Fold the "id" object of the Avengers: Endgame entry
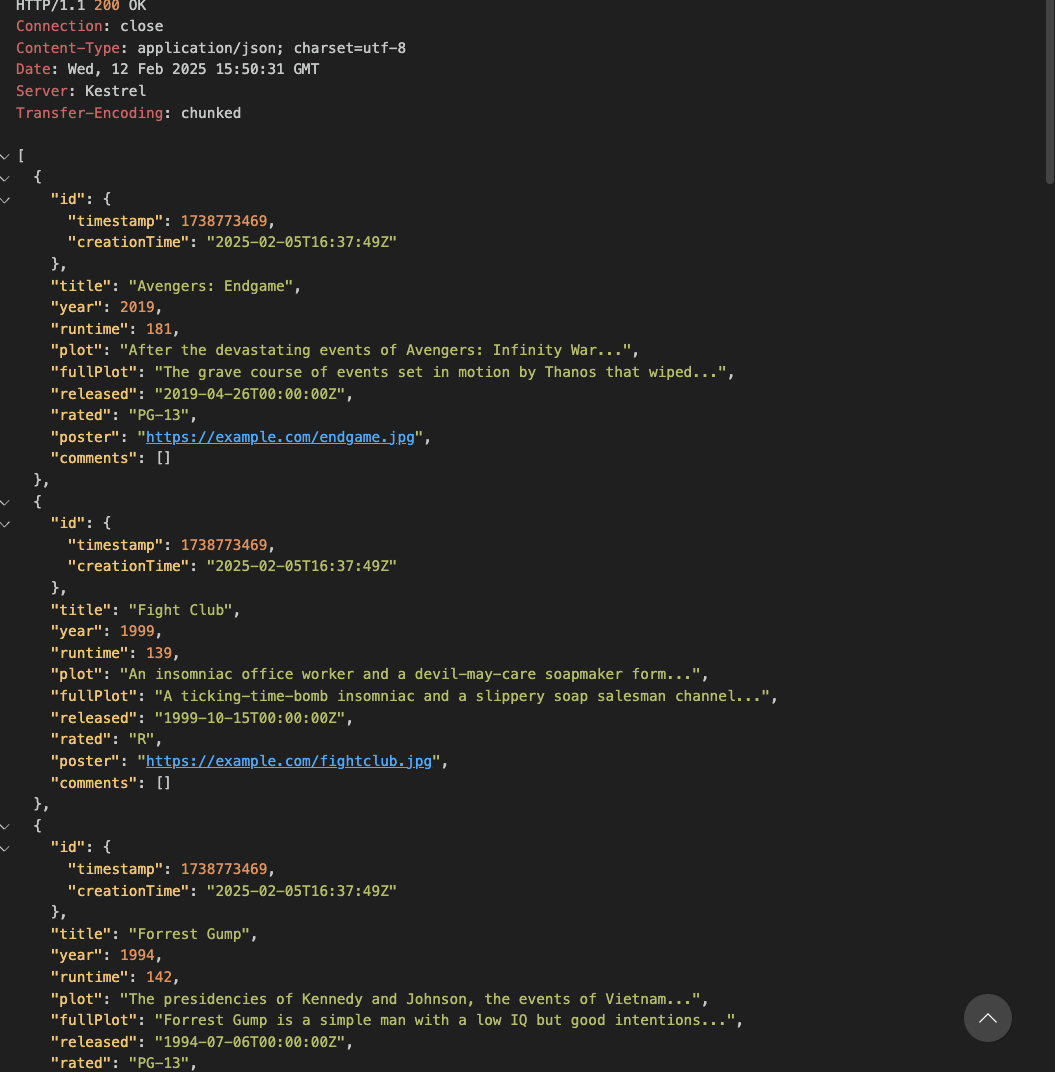1055x1072 pixels. (x=5, y=200)
